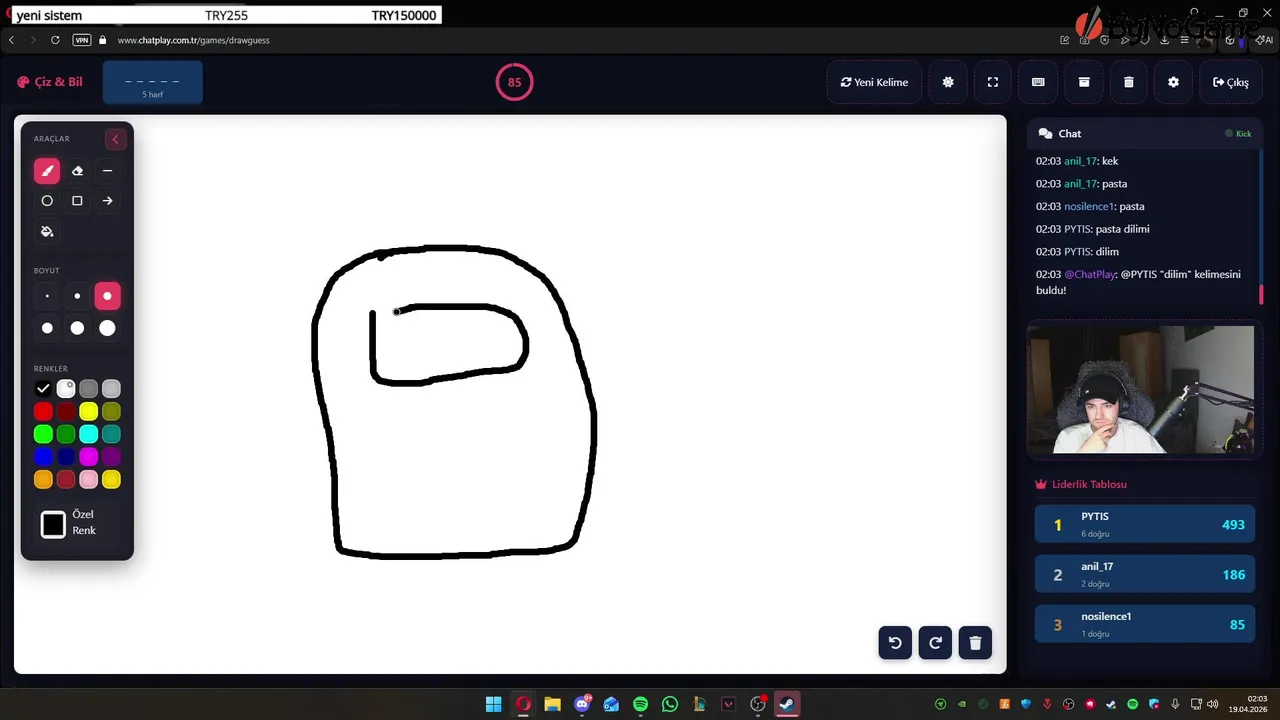This screenshot has height=720, width=1280.
Task: Undo the last drawing stroke
Action: (895, 643)
